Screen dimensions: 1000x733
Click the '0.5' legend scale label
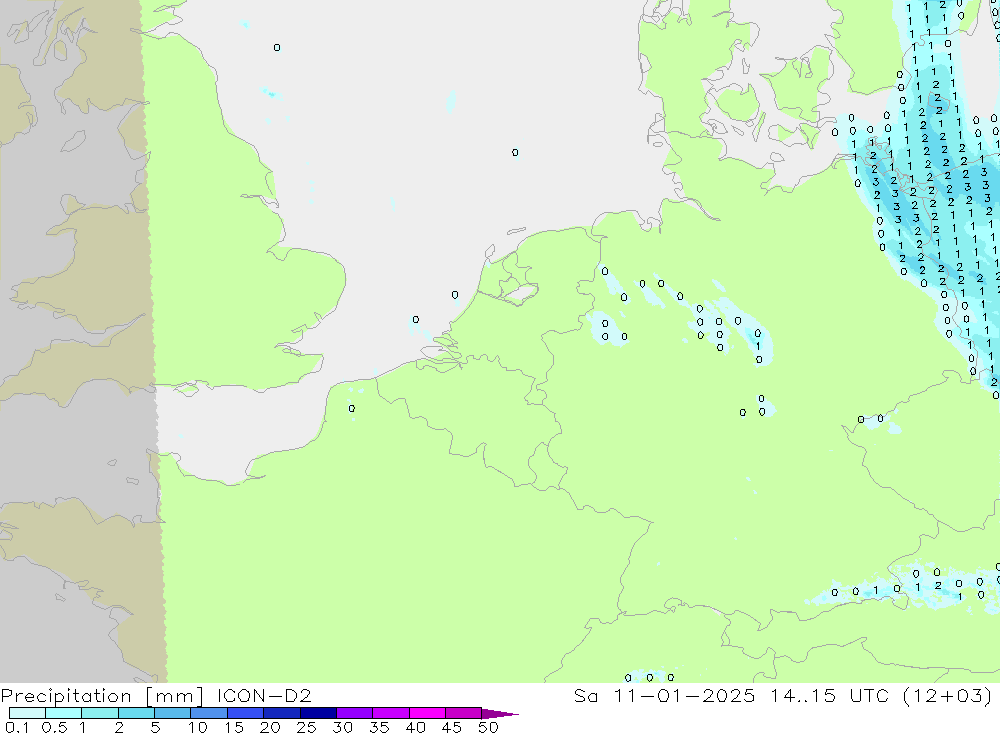pos(54,727)
